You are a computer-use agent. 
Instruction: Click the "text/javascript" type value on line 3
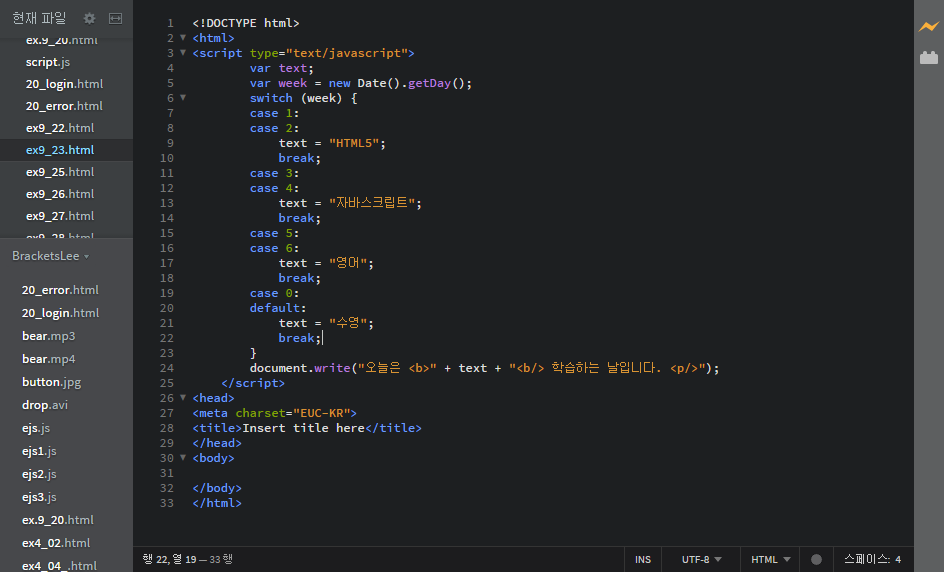click(347, 53)
